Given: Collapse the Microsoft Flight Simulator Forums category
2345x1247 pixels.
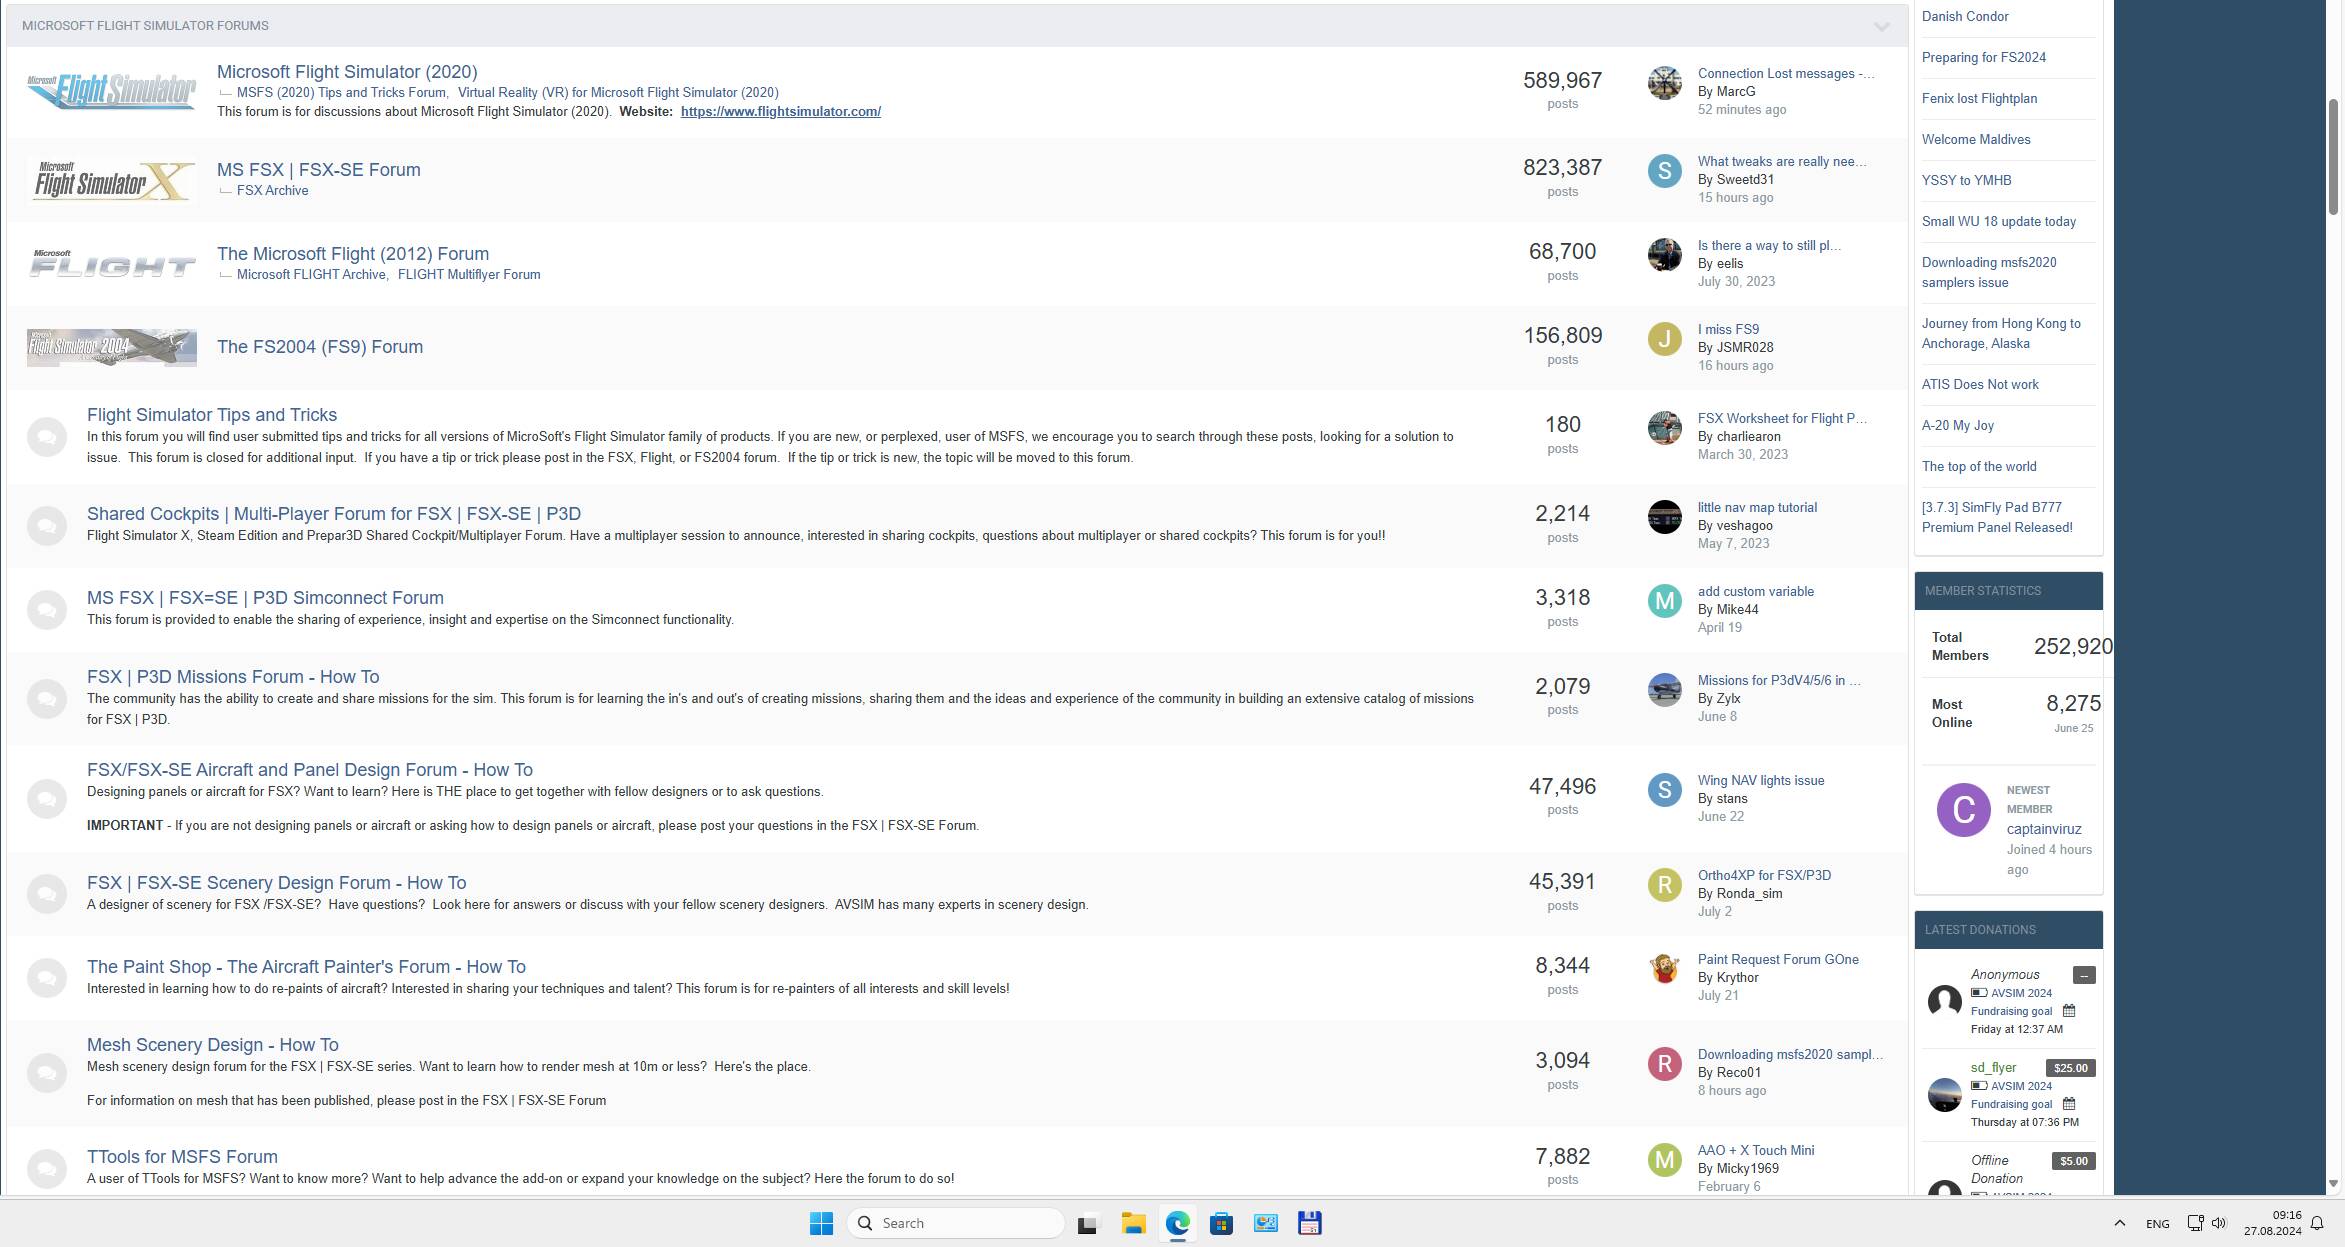Looking at the screenshot, I should tap(1881, 27).
